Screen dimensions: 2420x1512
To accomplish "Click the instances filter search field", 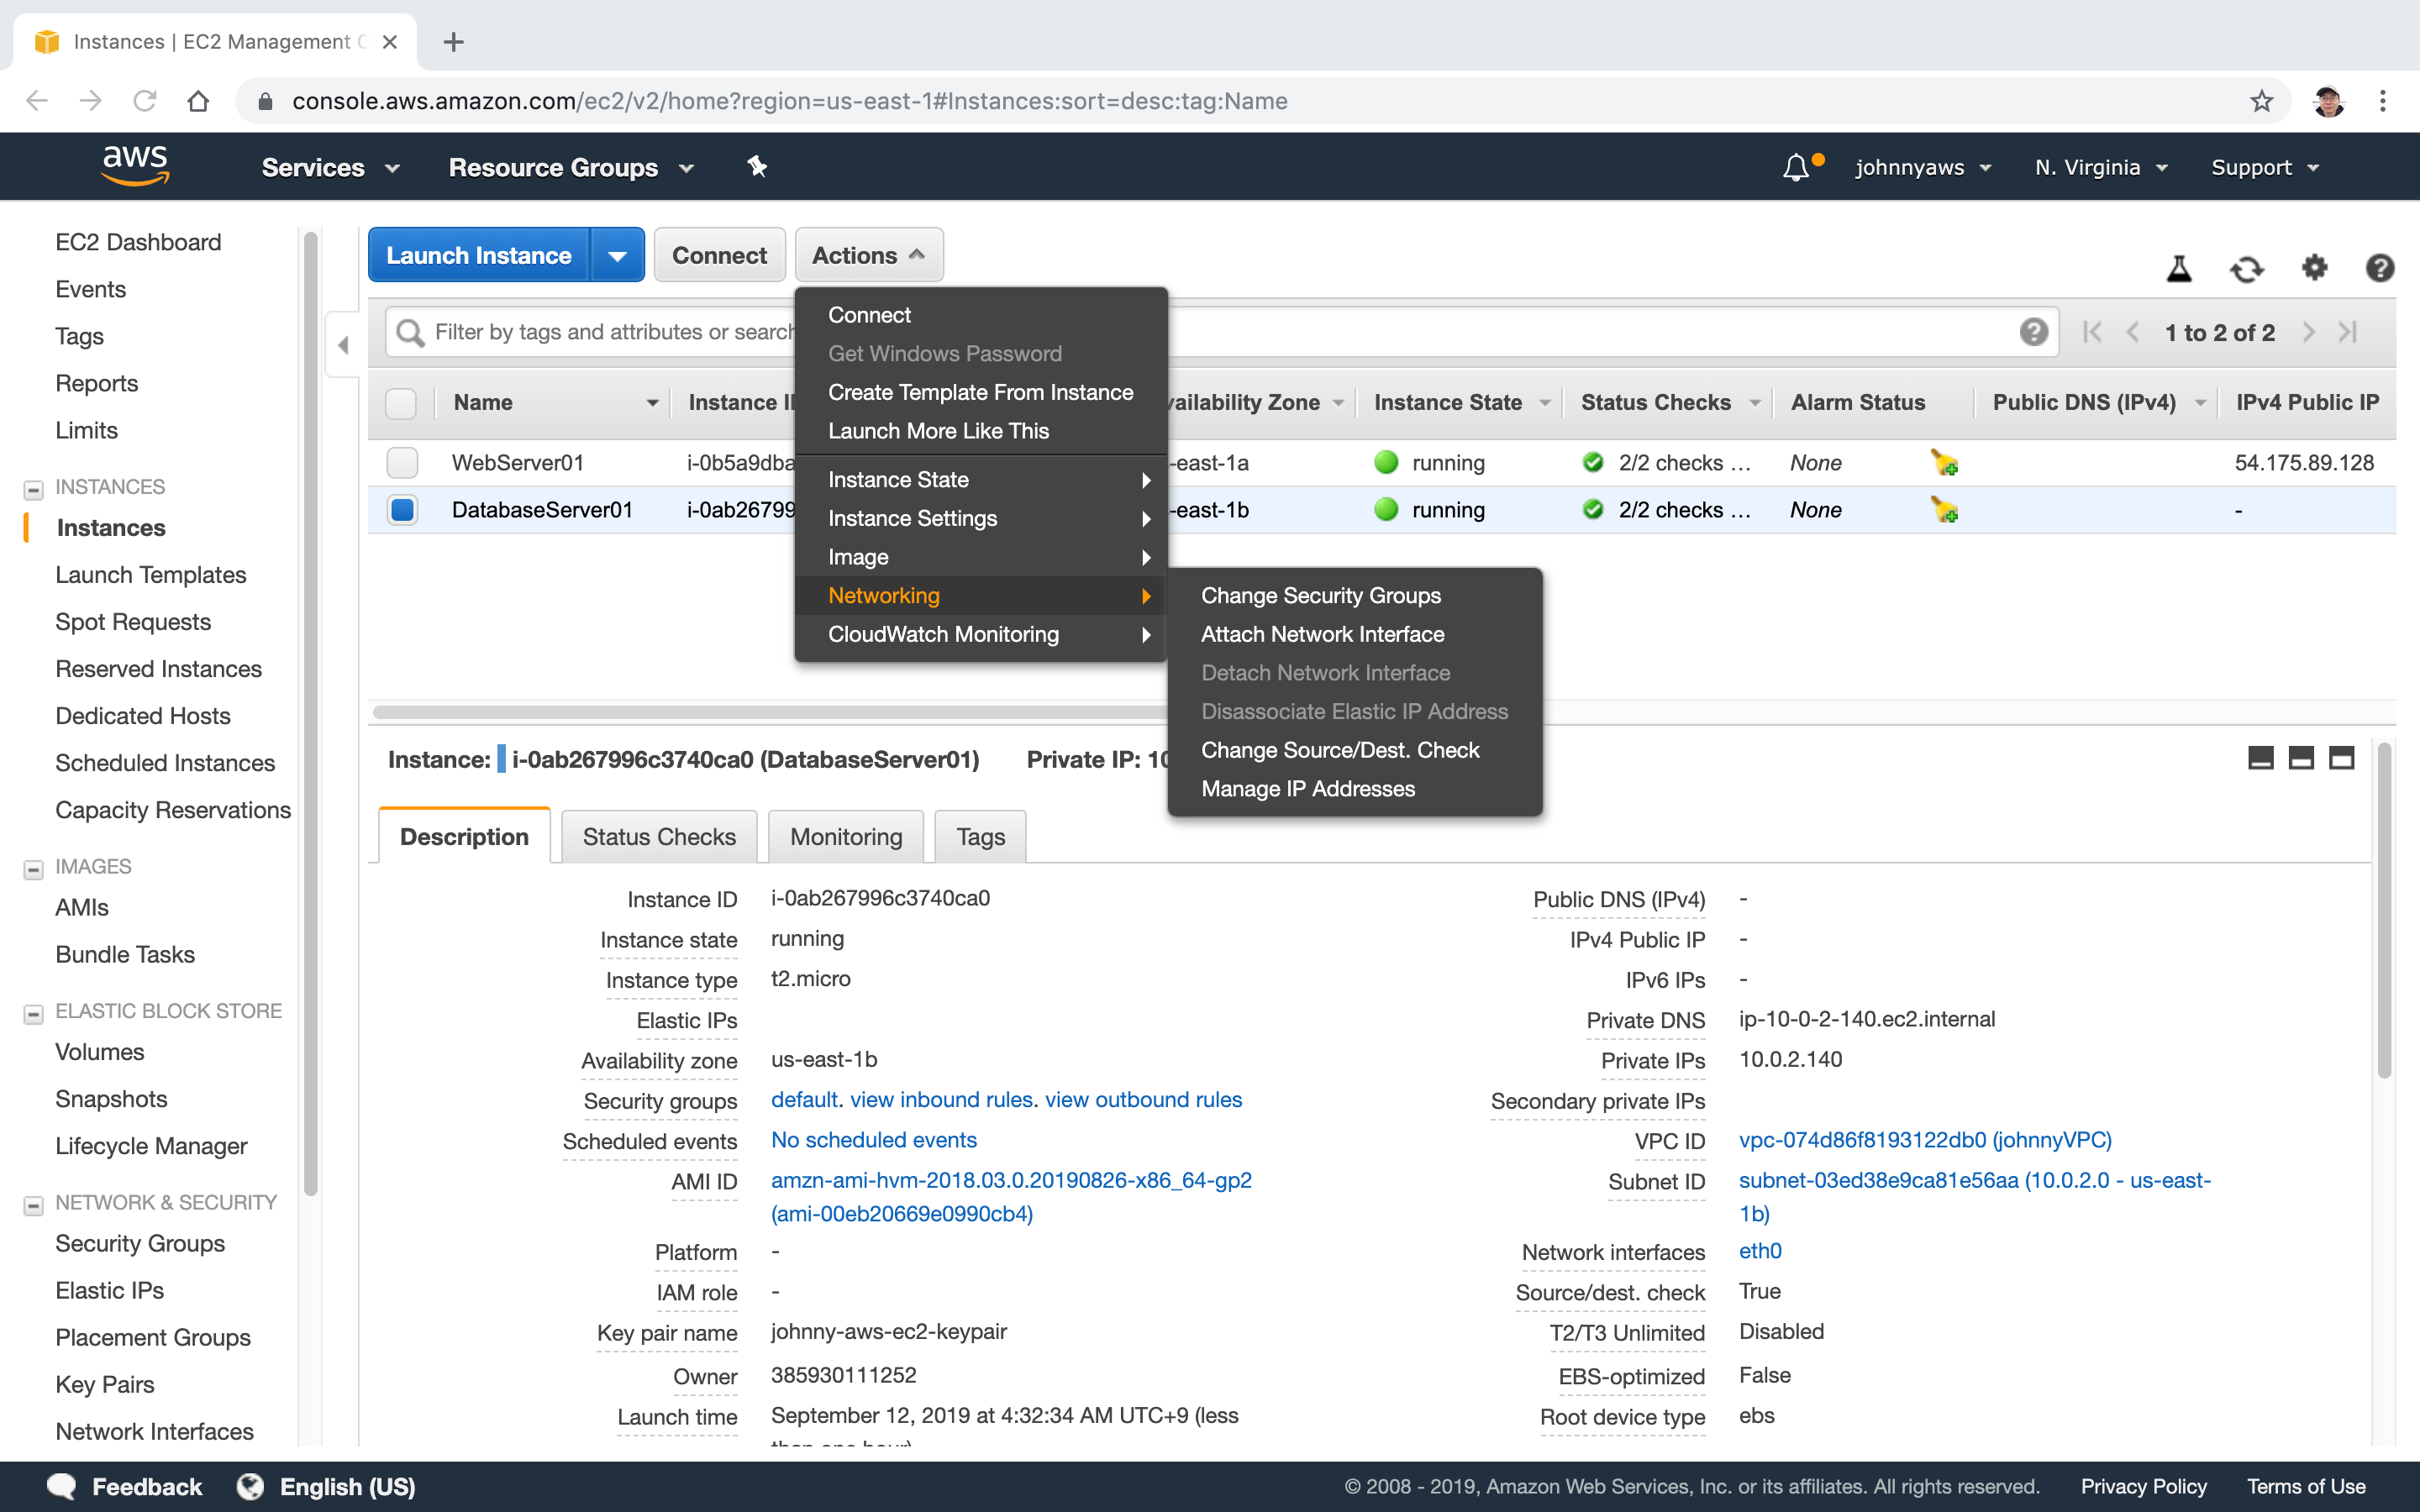I will 1221,332.
